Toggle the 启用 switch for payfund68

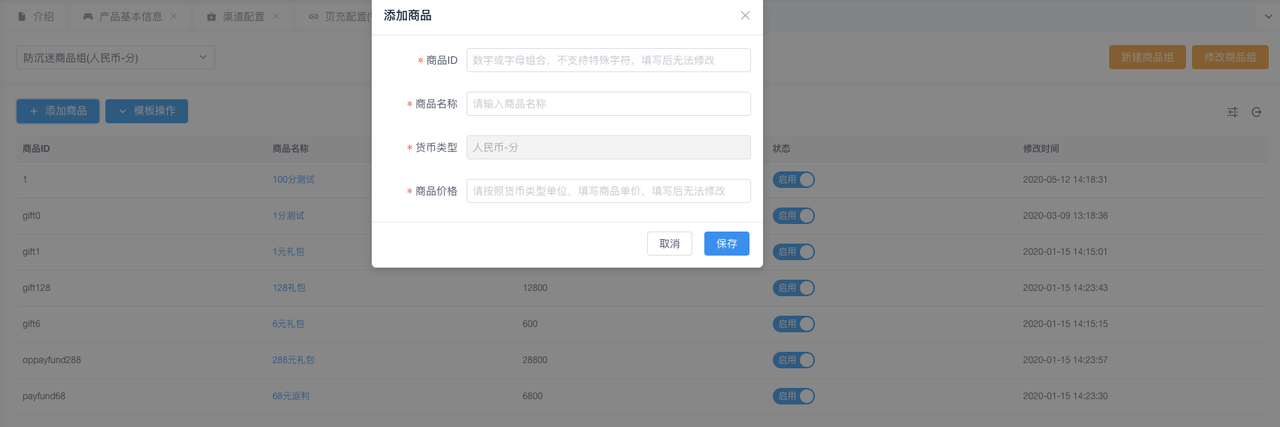tap(793, 396)
